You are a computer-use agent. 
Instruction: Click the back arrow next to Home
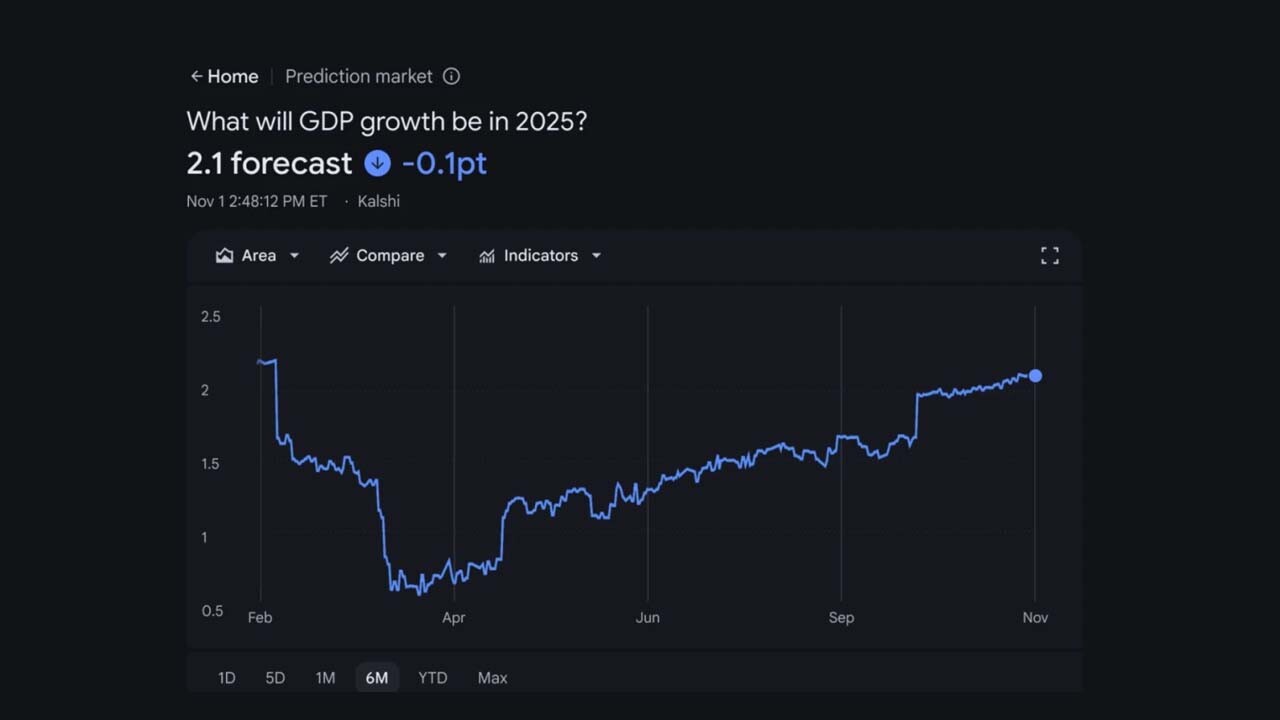pos(195,76)
